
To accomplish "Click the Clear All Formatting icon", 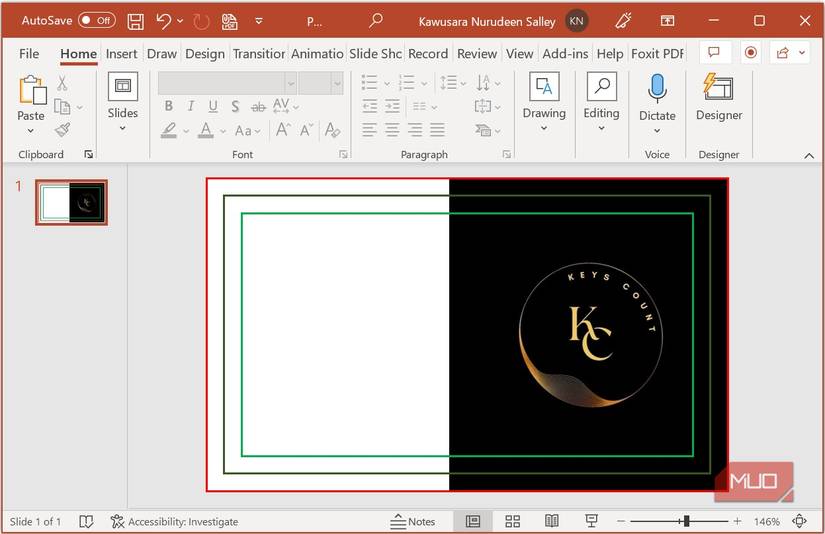I will 332,129.
